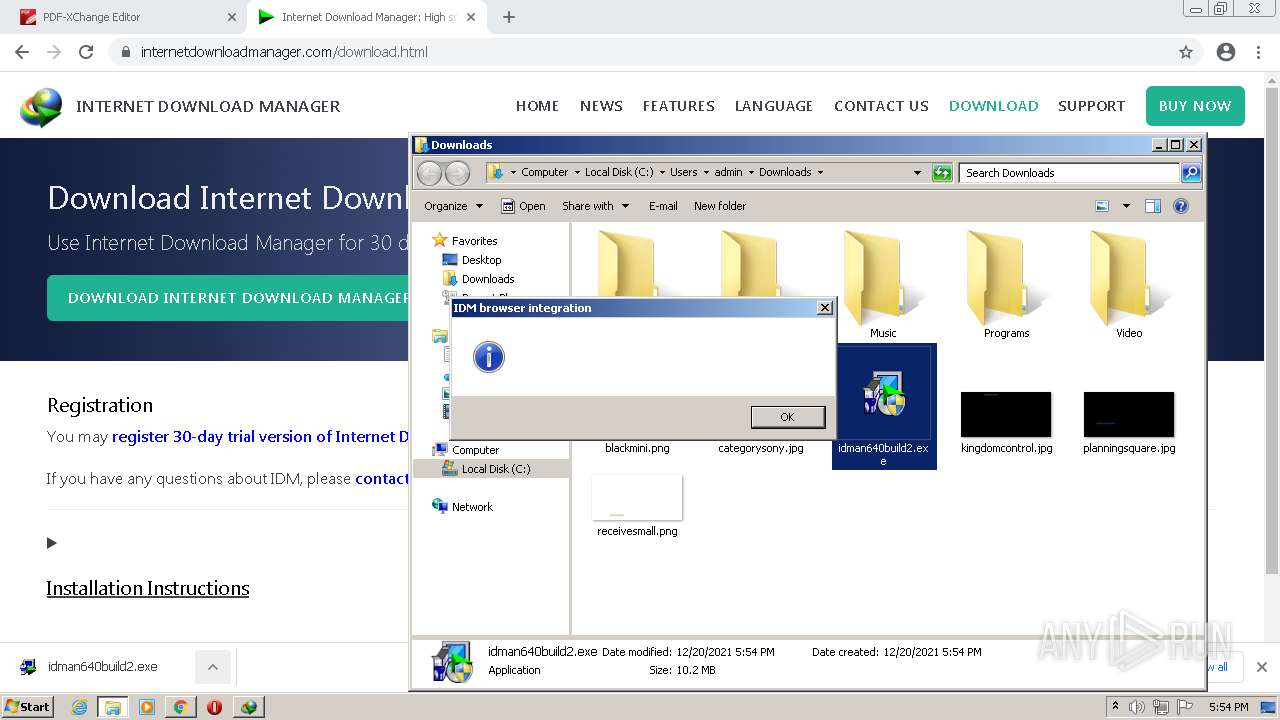The height and width of the screenshot is (720, 1280).
Task: Close the IDM browser integration dialog
Action: point(825,308)
